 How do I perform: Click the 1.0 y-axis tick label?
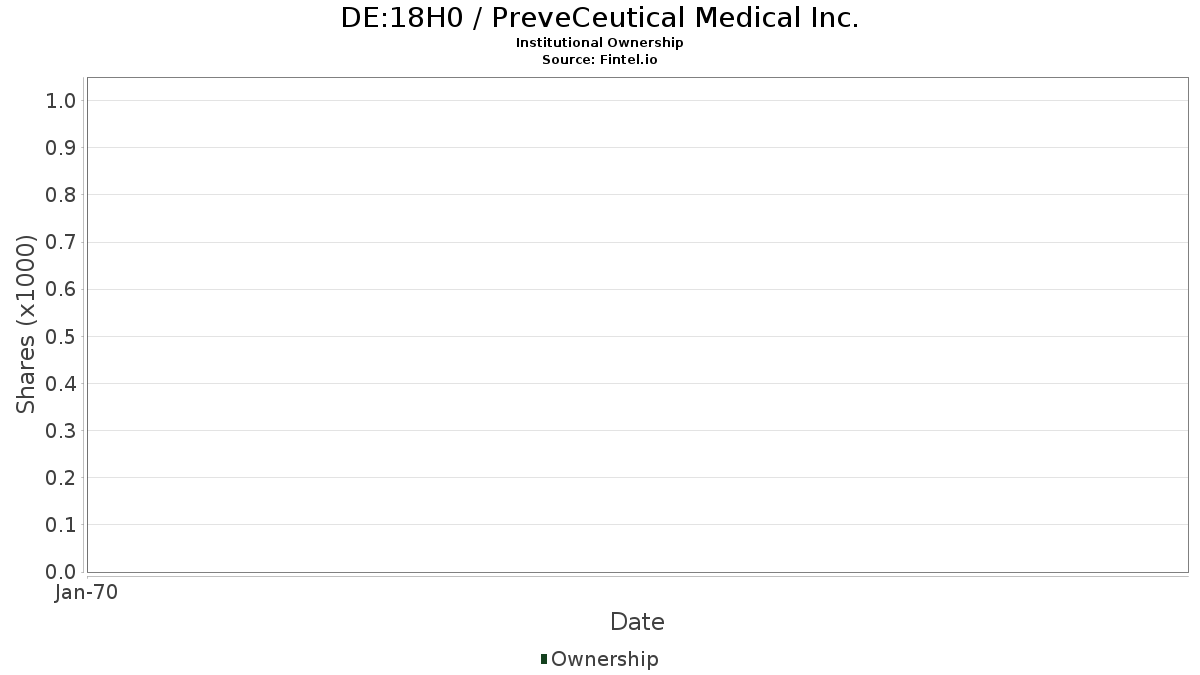pos(61,100)
